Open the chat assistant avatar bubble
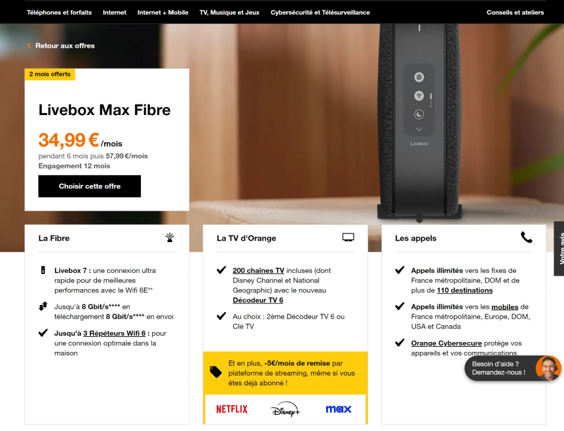This screenshot has height=431, width=564. coord(548,368)
